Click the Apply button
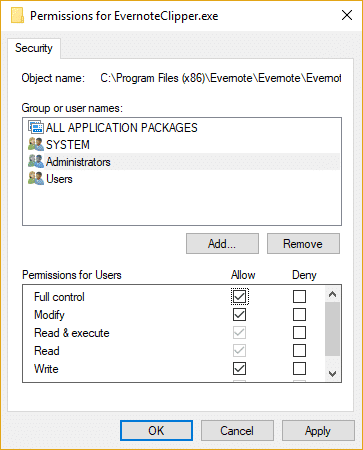363x450 pixels. click(x=318, y=431)
